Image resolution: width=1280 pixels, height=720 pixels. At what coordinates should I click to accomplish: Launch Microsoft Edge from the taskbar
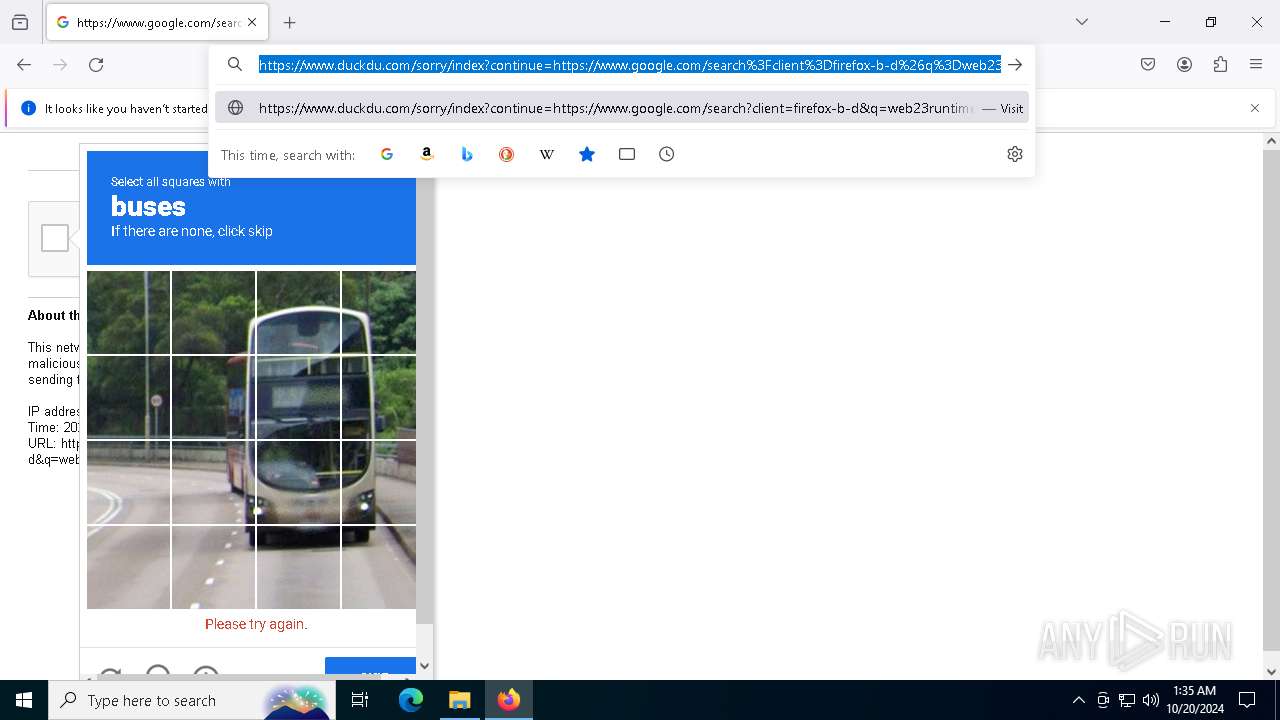click(x=411, y=700)
